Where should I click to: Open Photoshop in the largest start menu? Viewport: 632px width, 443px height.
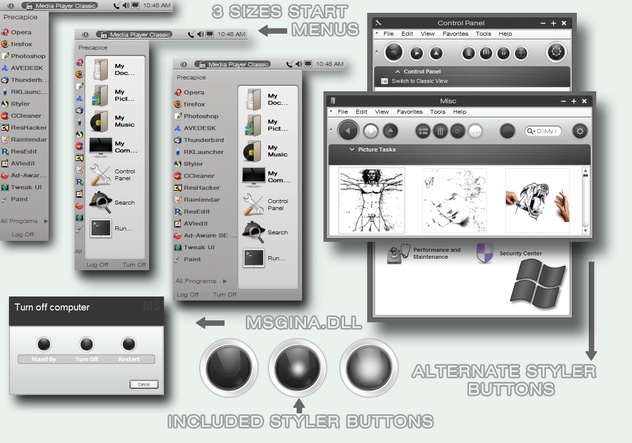tap(197, 116)
